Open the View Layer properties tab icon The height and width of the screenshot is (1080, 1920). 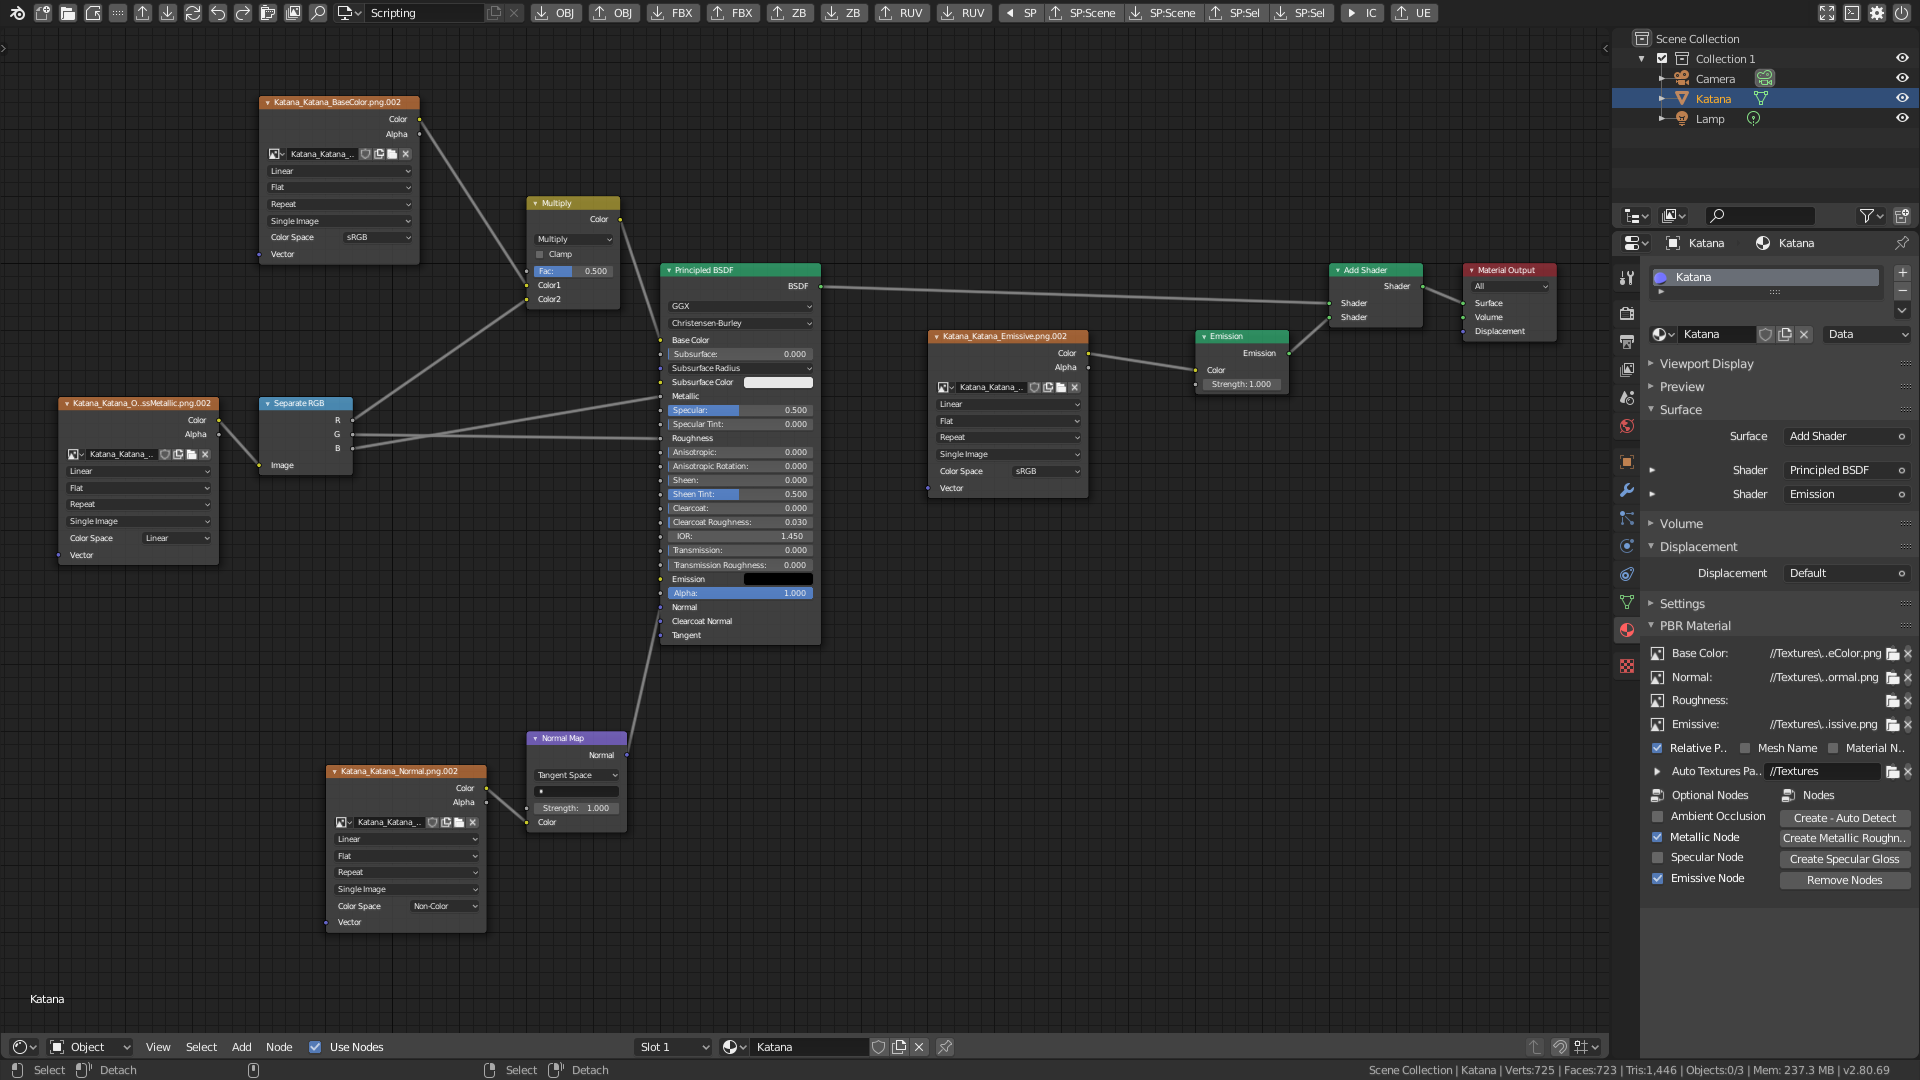click(x=1627, y=370)
